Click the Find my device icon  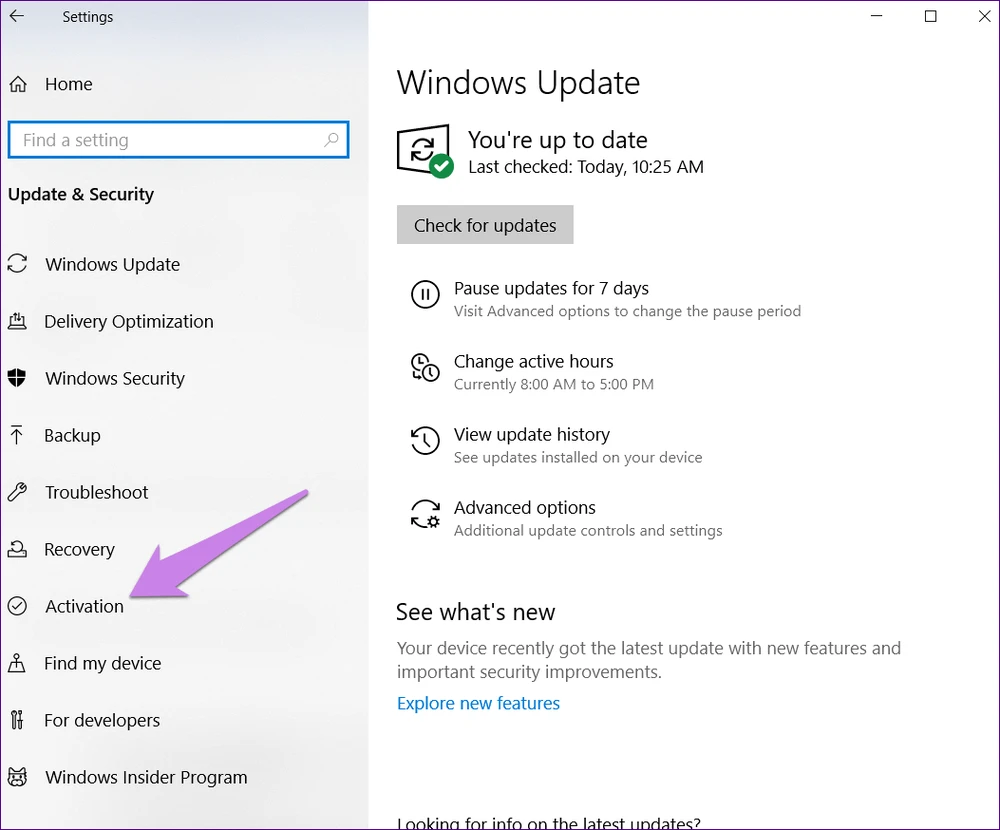pyautogui.click(x=17, y=663)
